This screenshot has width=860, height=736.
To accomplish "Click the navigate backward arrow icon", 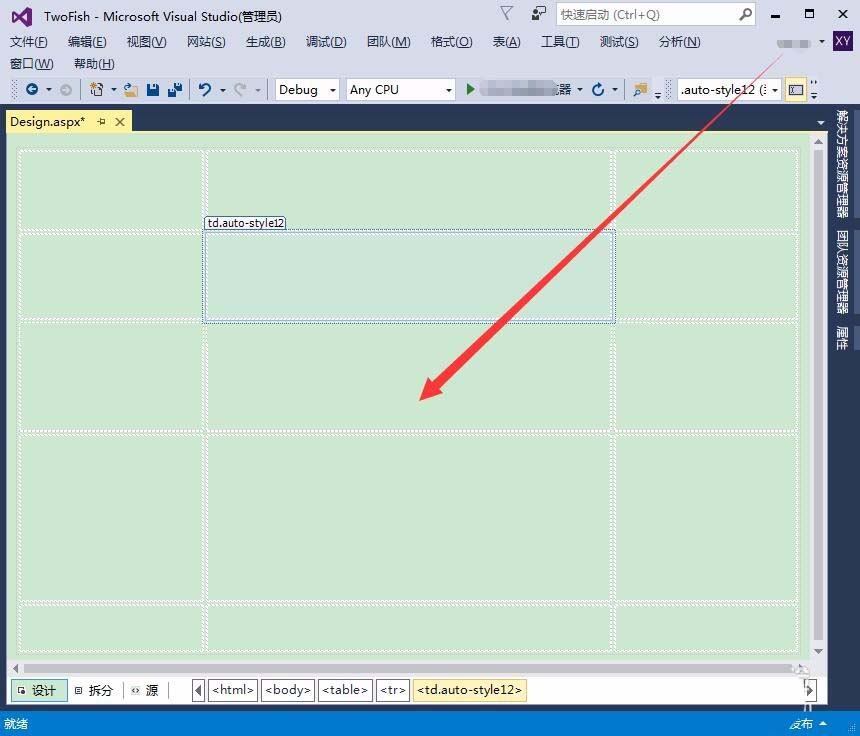I will coord(31,89).
